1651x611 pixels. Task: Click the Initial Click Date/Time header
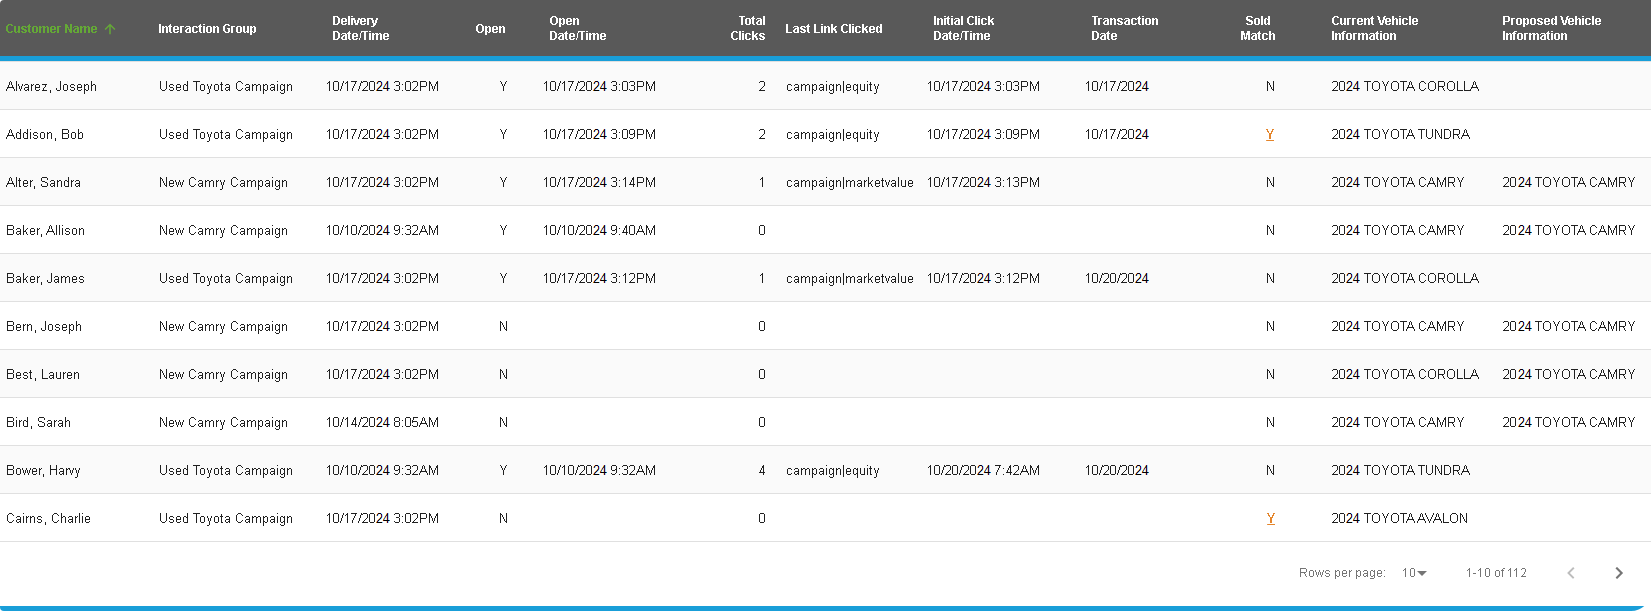coord(963,28)
